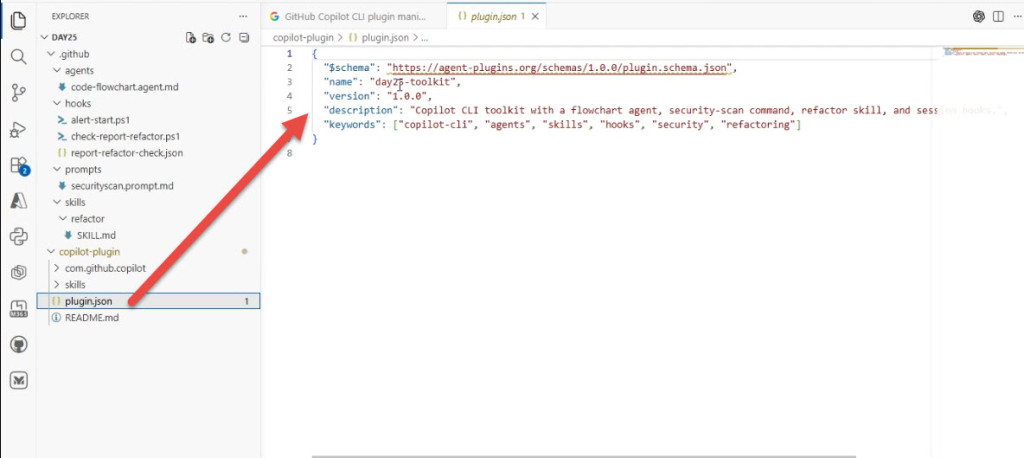
Task: Open the Search view in activity bar
Action: click(x=19, y=57)
